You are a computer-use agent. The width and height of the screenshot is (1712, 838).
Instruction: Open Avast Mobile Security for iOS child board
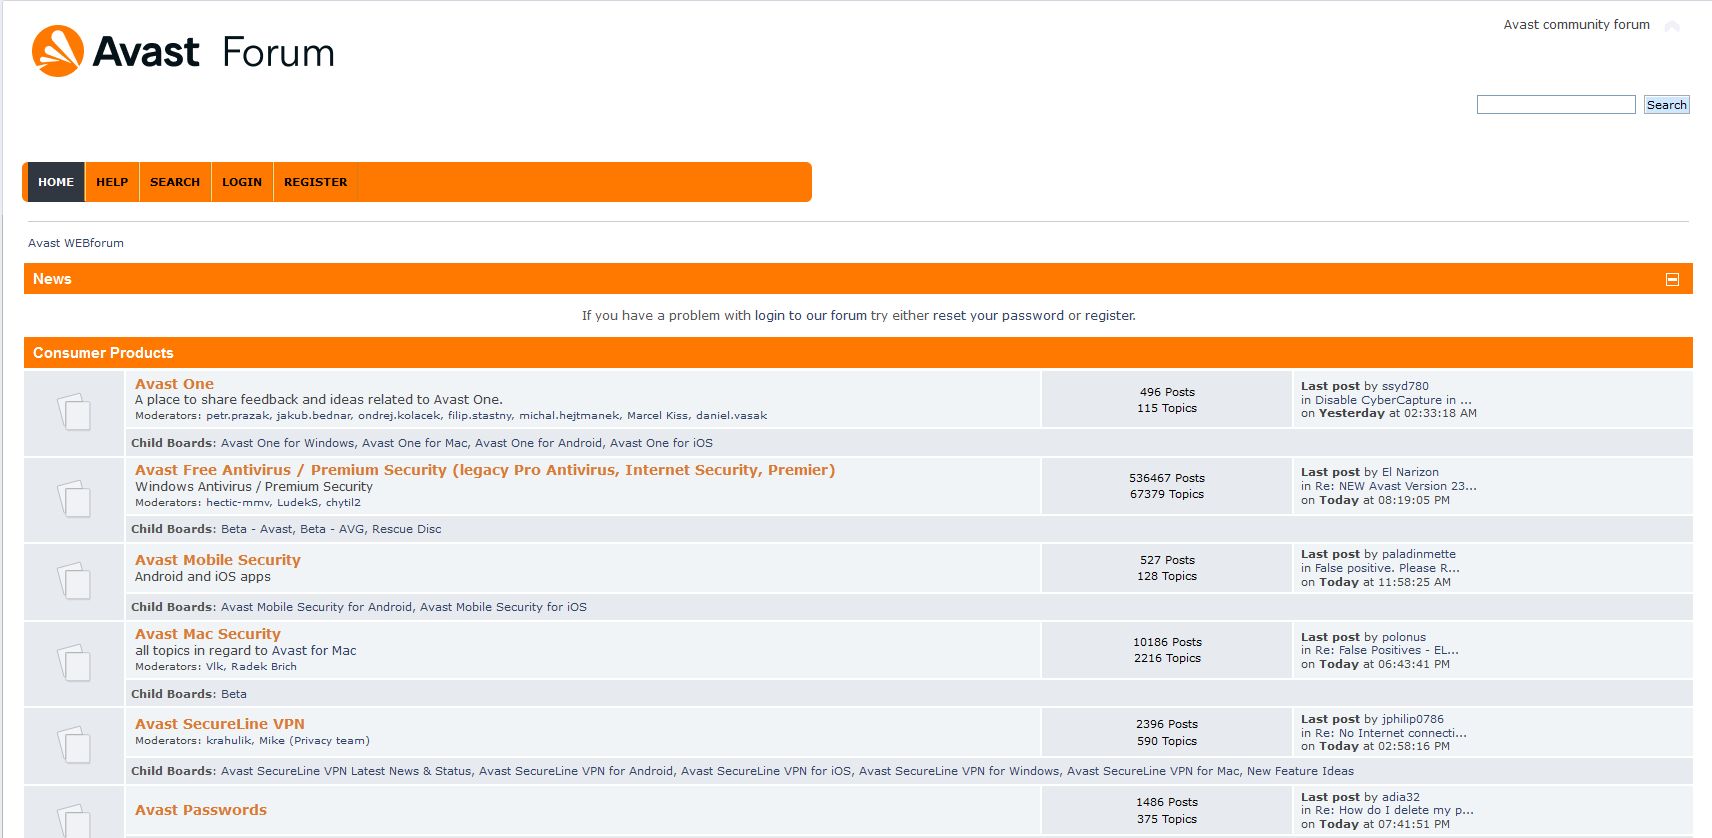(503, 607)
